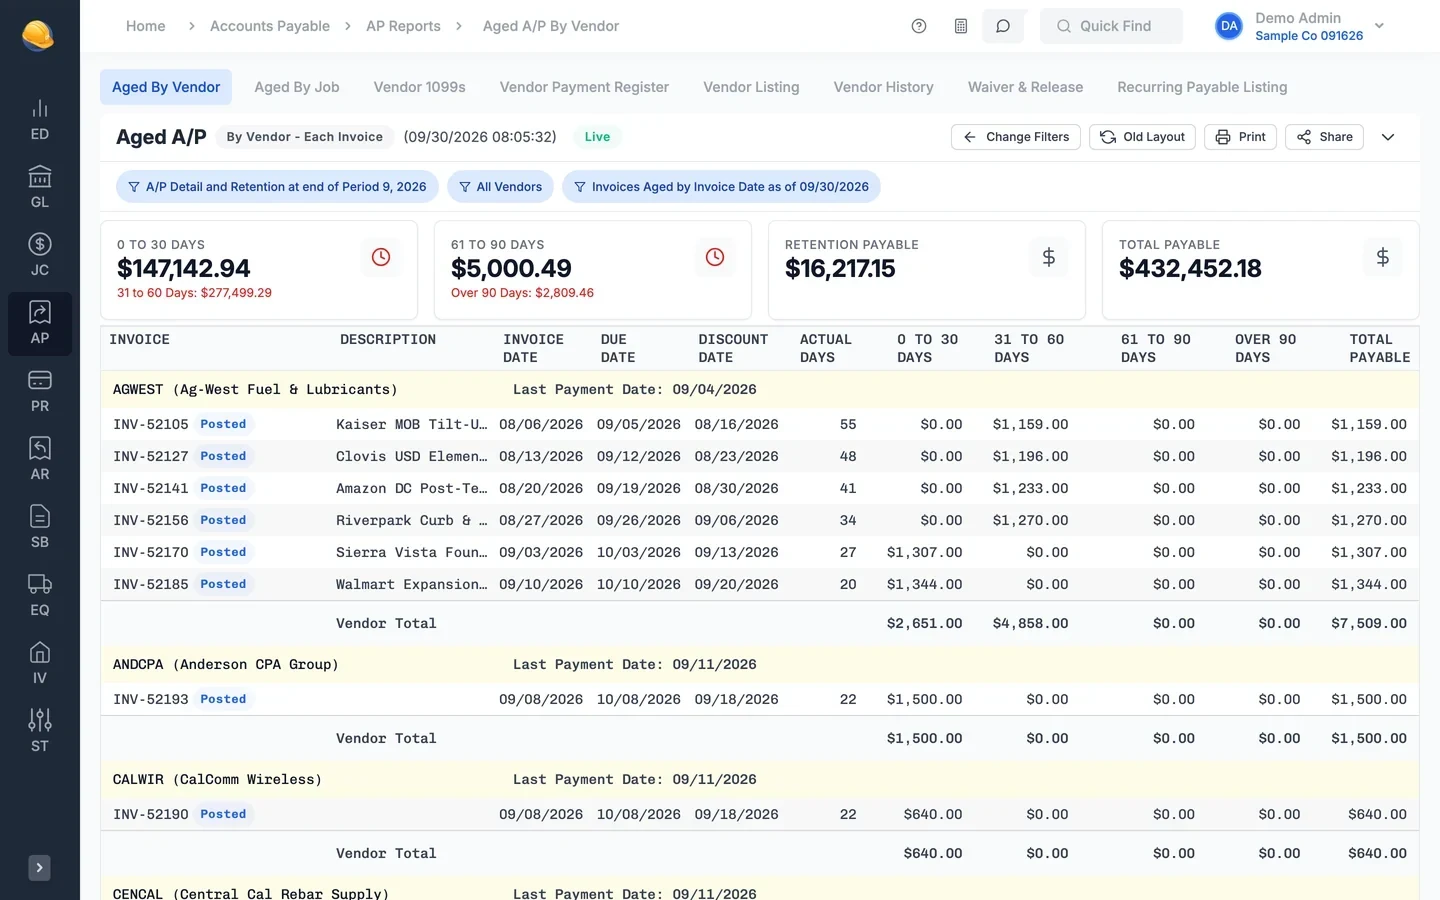Open the A/P Detail and Retention period filter
This screenshot has width=1440, height=900.
pyautogui.click(x=277, y=187)
